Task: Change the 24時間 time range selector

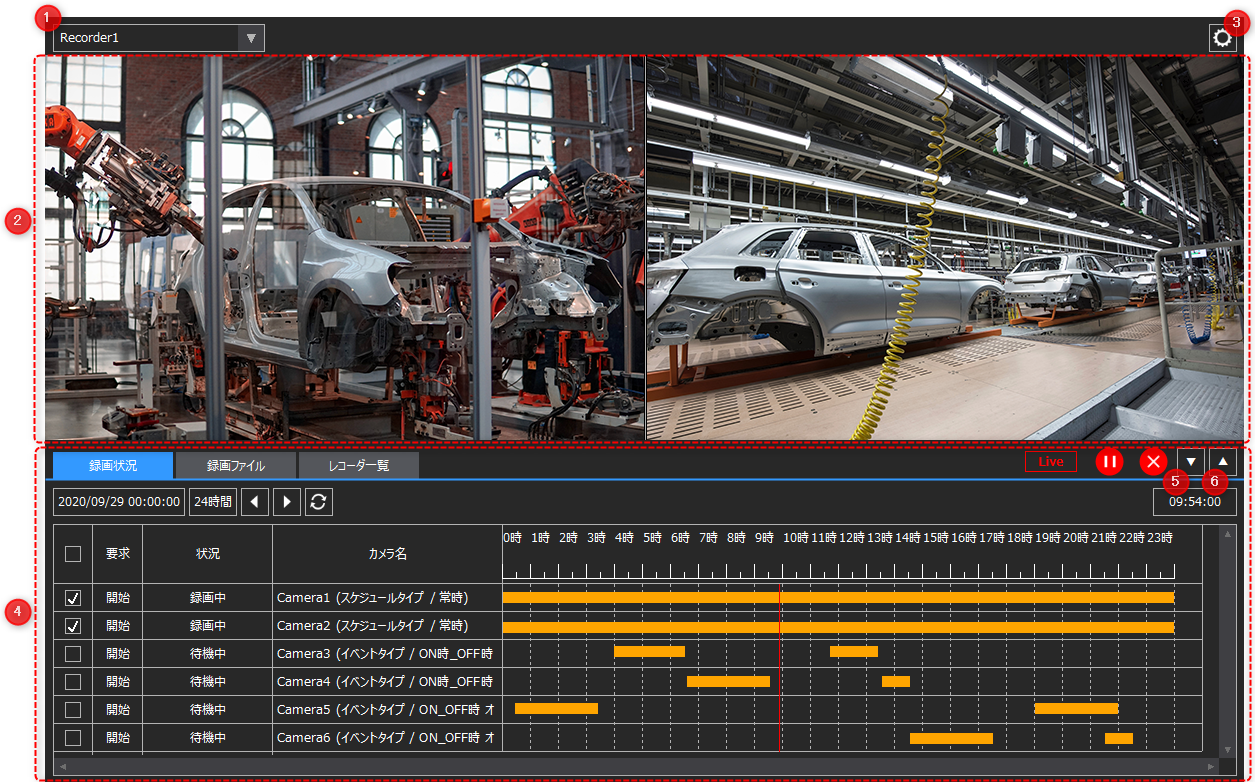Action: click(x=213, y=502)
